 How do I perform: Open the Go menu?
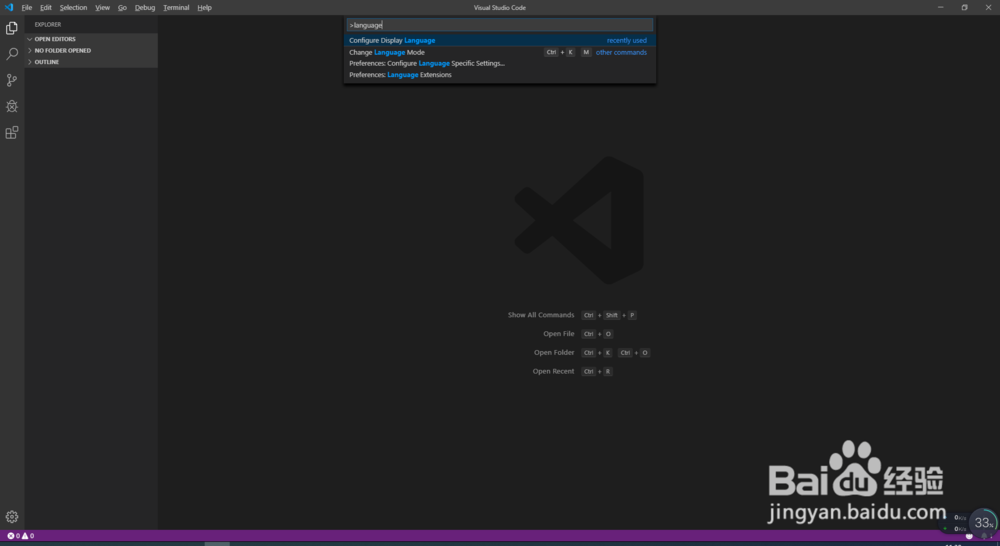click(122, 8)
